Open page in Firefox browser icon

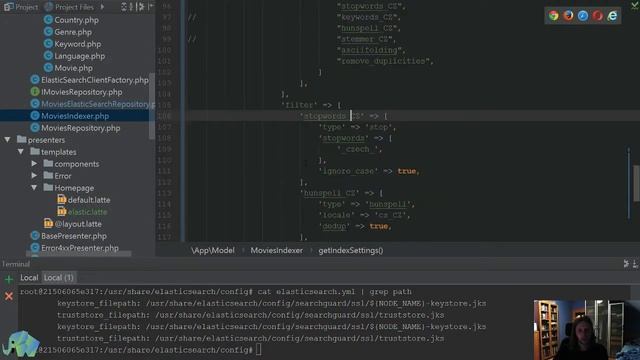coord(568,16)
